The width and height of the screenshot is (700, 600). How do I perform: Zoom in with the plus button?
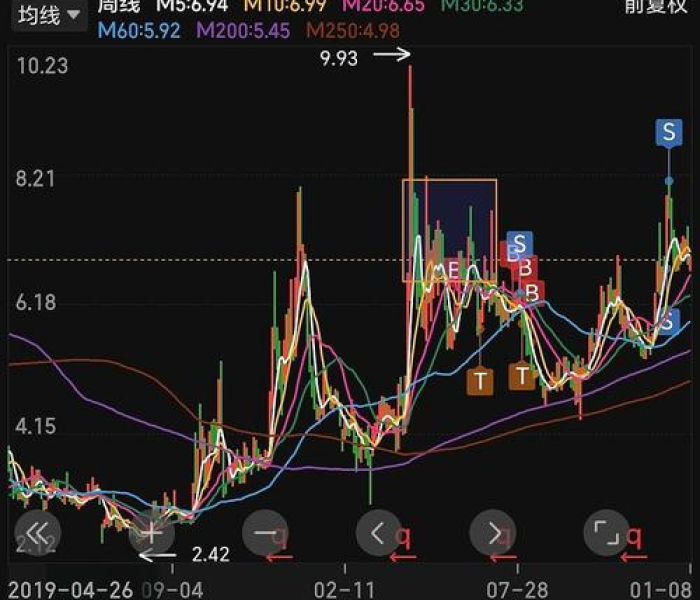(151, 533)
